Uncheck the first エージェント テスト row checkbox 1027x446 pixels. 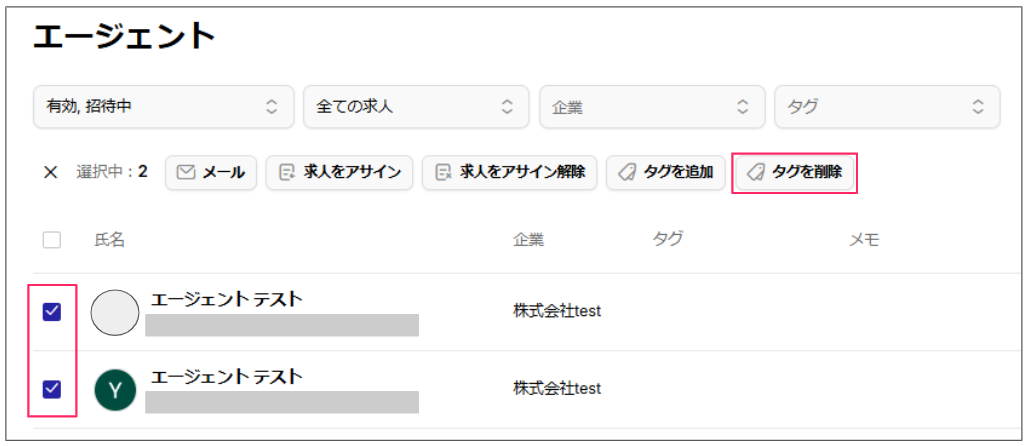(52, 312)
